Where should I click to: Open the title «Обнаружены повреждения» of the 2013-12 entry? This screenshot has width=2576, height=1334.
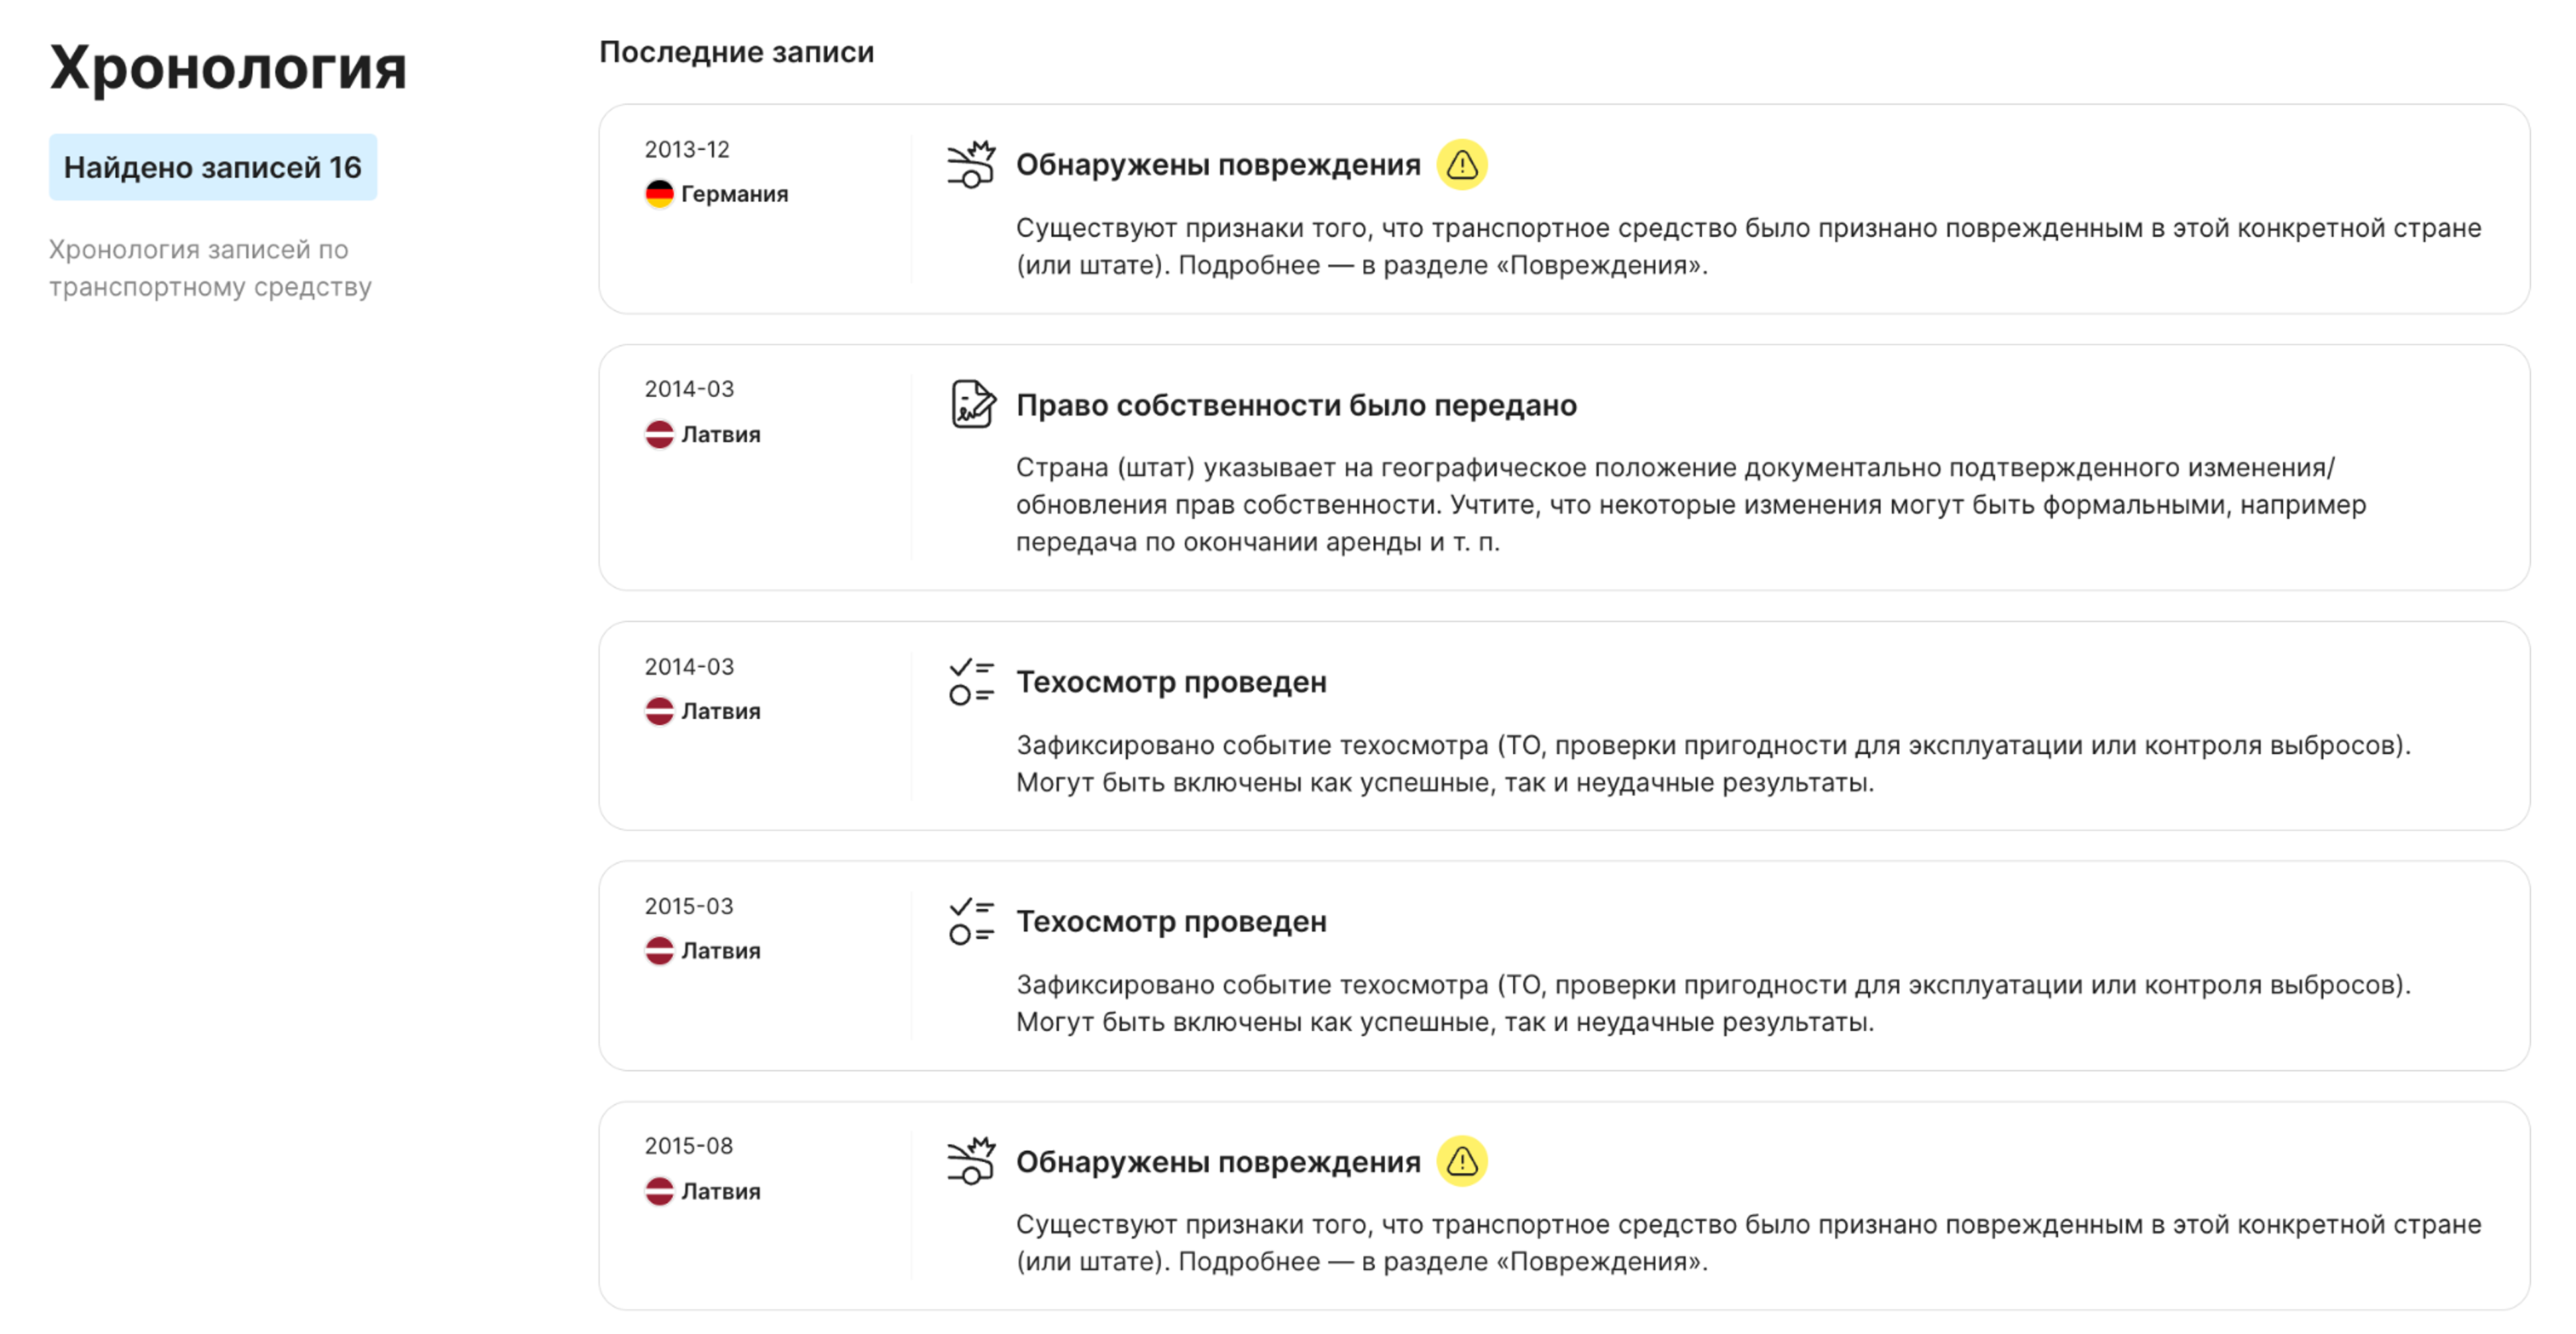tap(1216, 163)
